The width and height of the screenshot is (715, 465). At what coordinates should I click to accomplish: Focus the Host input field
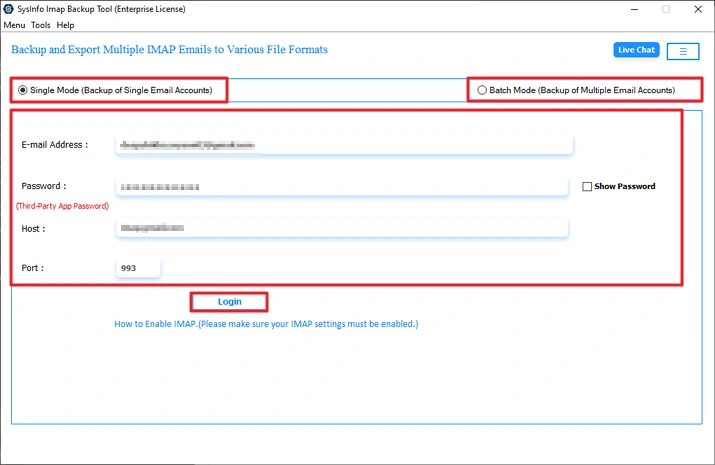click(342, 228)
